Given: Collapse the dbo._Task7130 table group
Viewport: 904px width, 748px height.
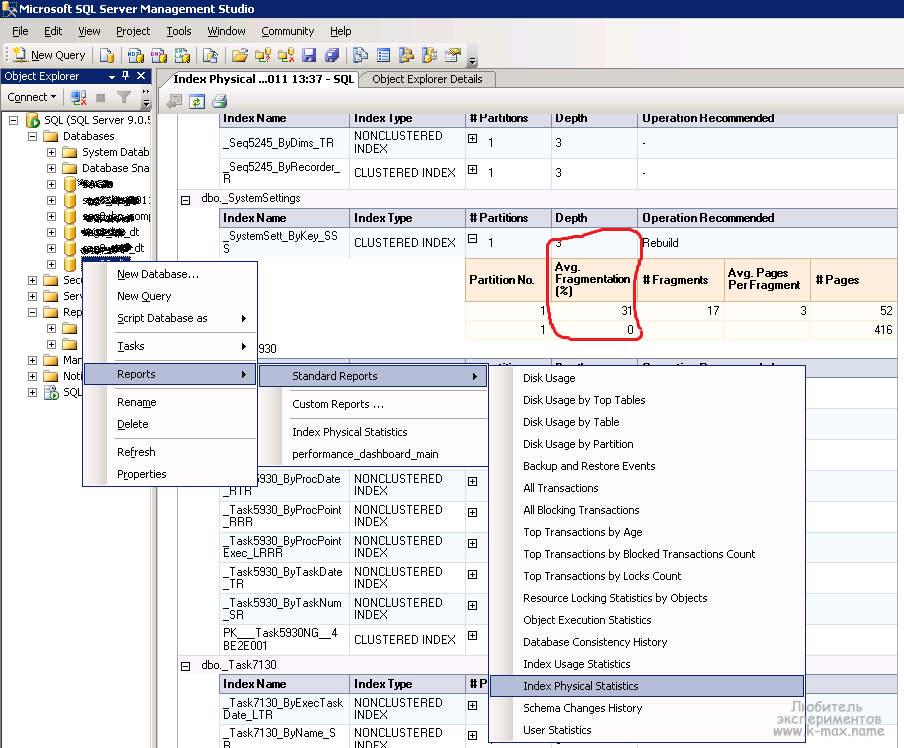Looking at the screenshot, I should [x=185, y=666].
